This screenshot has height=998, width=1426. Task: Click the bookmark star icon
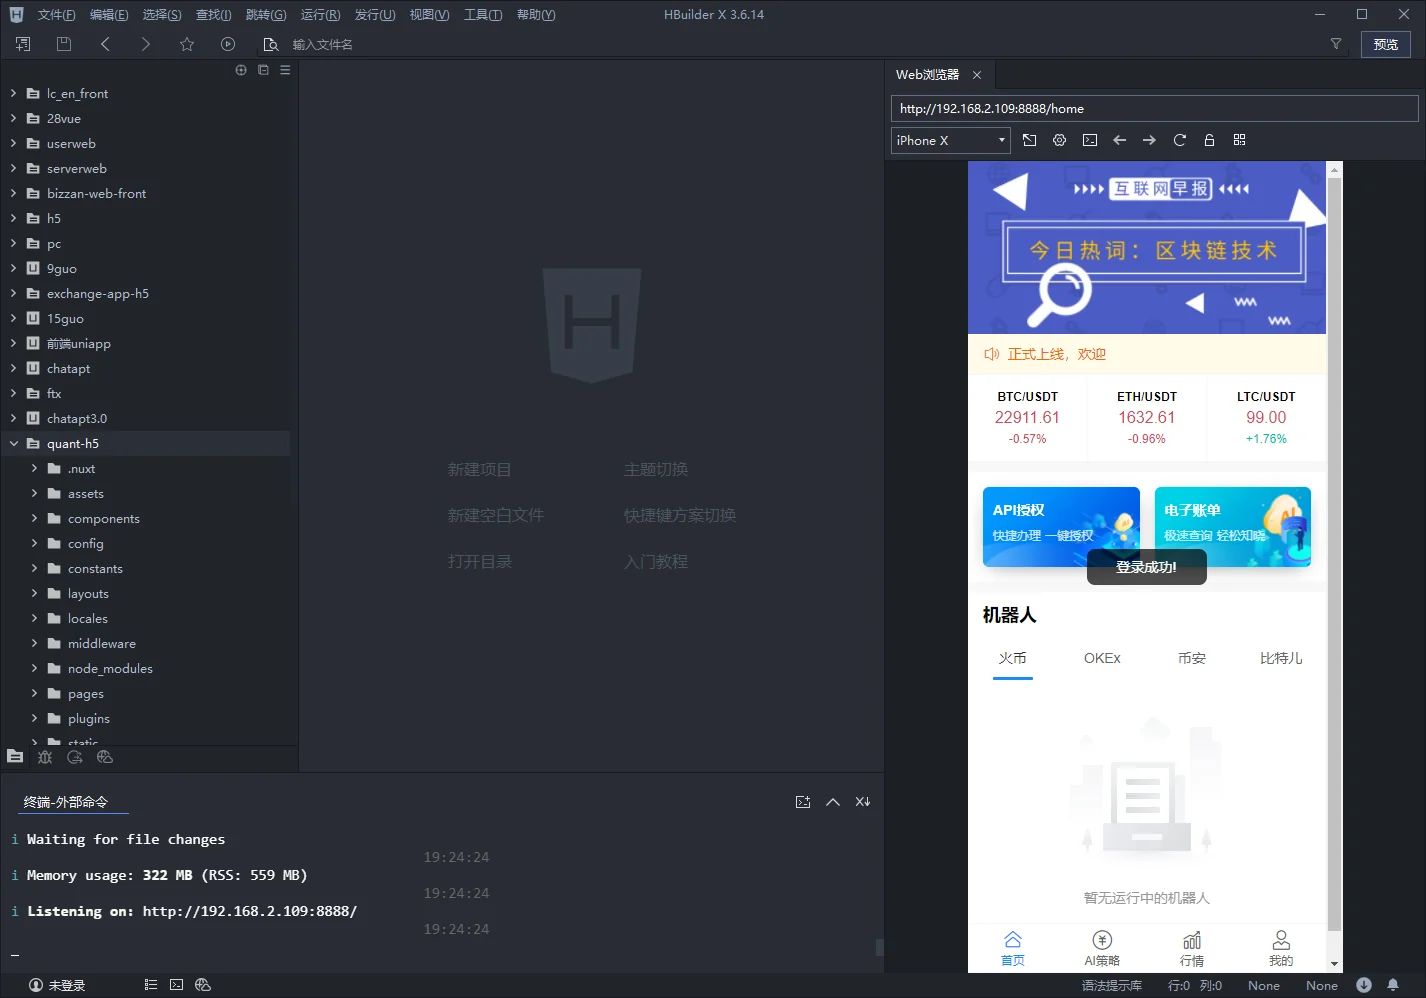187,44
